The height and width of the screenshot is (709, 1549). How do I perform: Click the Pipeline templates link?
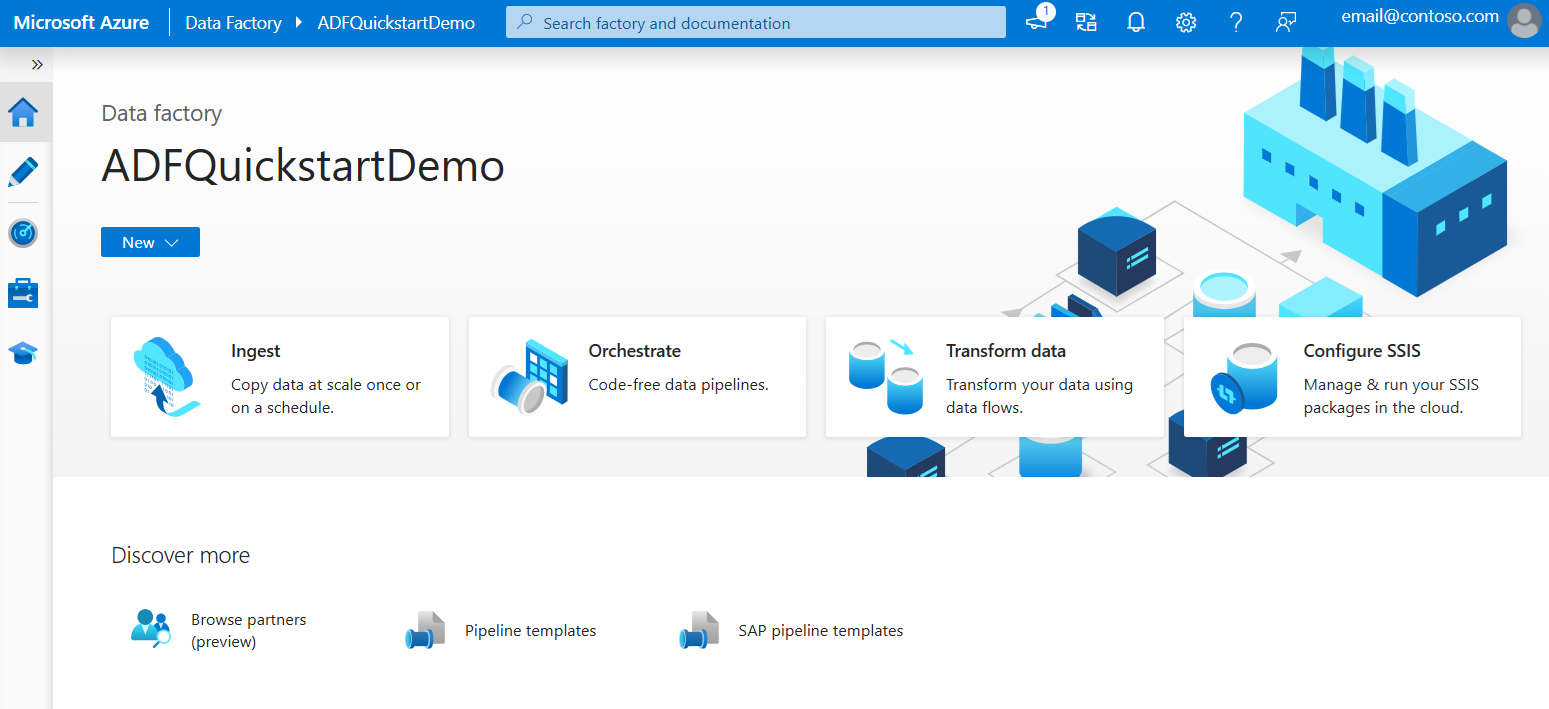pos(530,630)
